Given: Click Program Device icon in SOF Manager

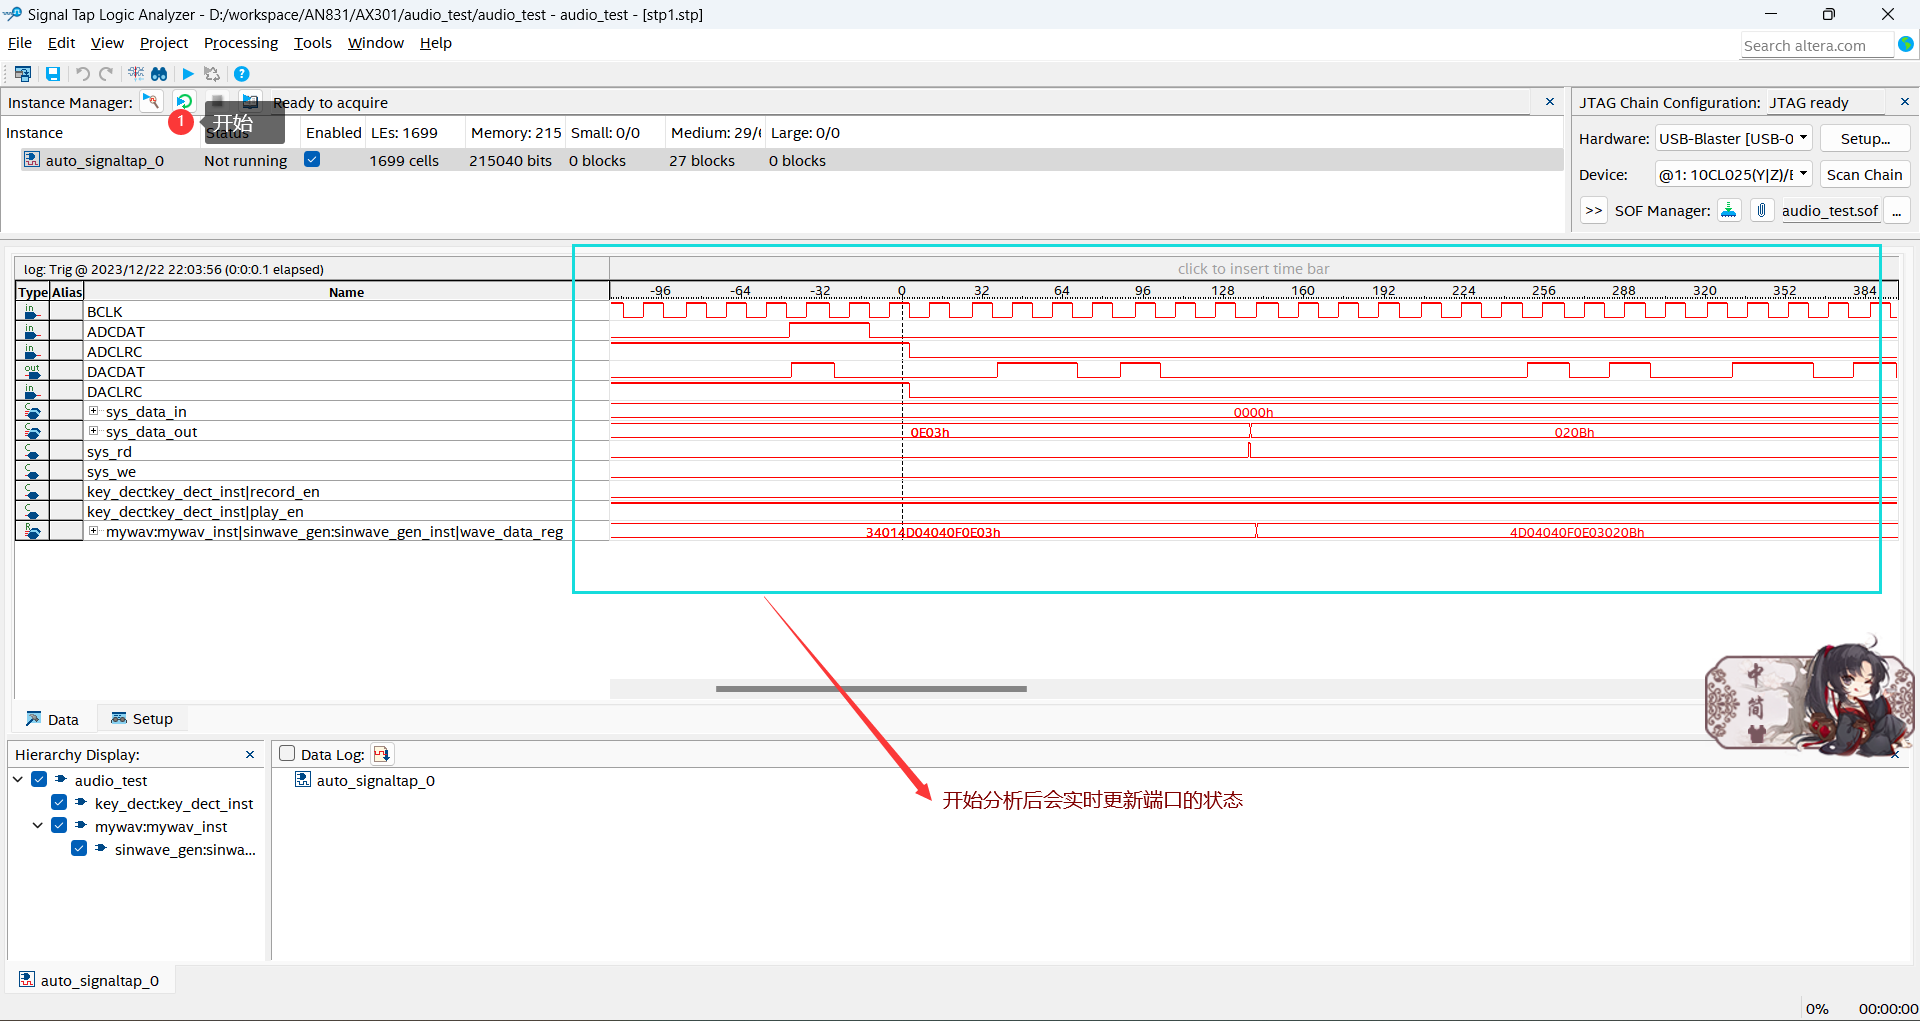Looking at the screenshot, I should [x=1729, y=210].
